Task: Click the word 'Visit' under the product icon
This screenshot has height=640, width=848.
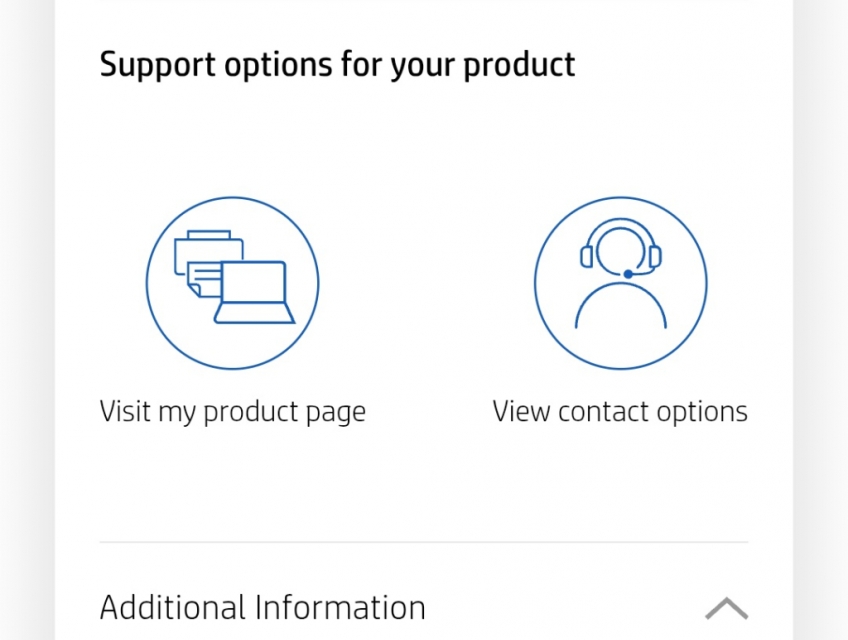Action: [124, 411]
